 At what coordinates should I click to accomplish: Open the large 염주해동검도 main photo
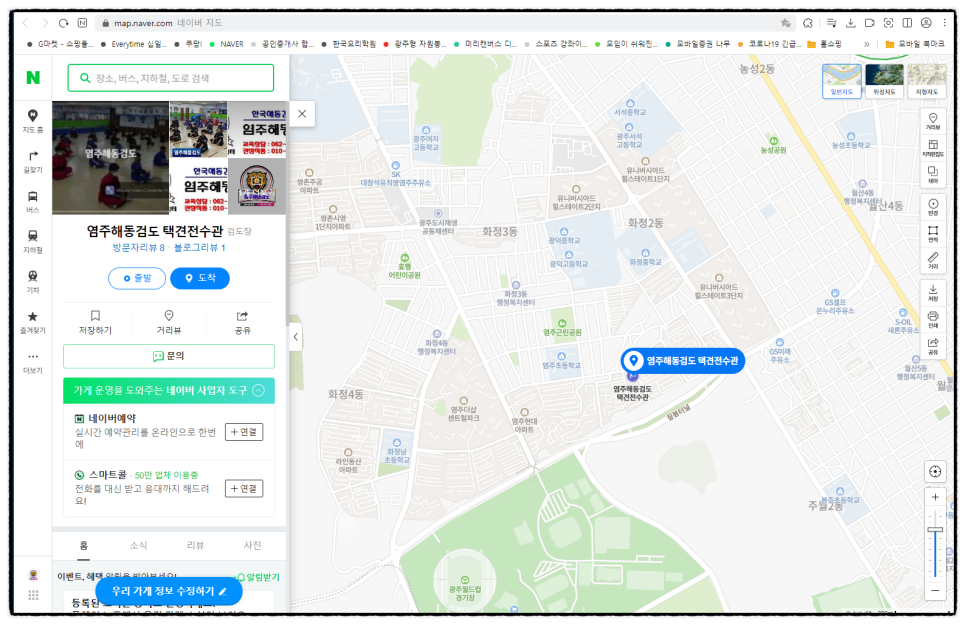tap(110, 158)
